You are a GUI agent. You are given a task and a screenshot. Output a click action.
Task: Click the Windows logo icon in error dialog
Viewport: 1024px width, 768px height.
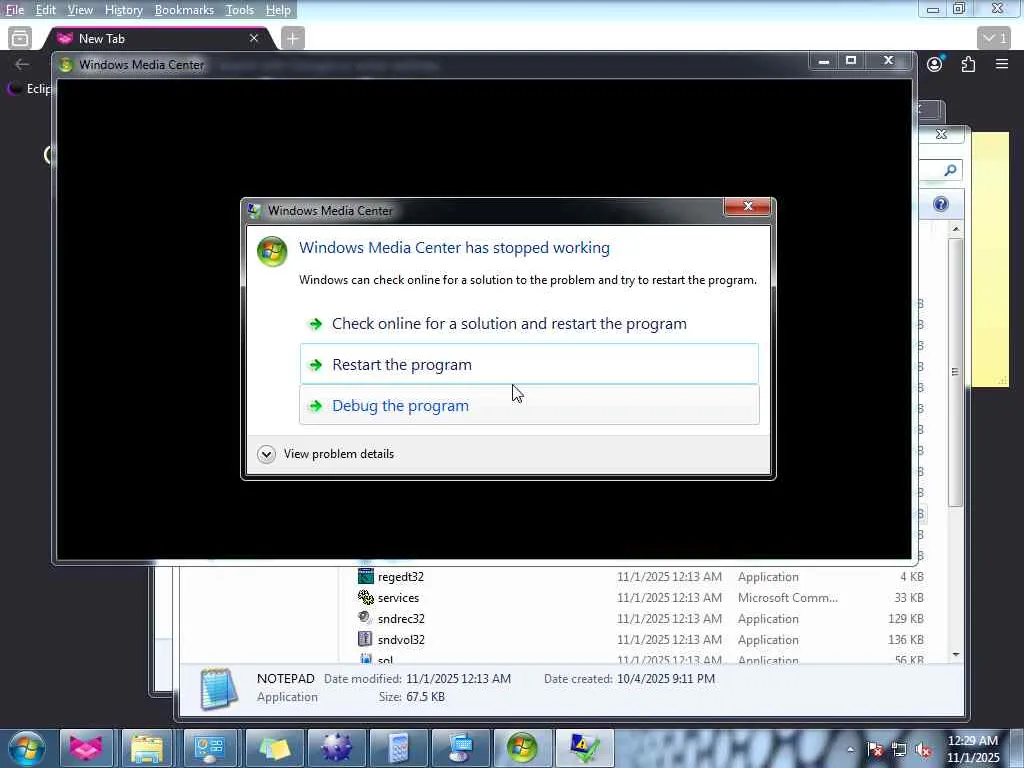[272, 251]
